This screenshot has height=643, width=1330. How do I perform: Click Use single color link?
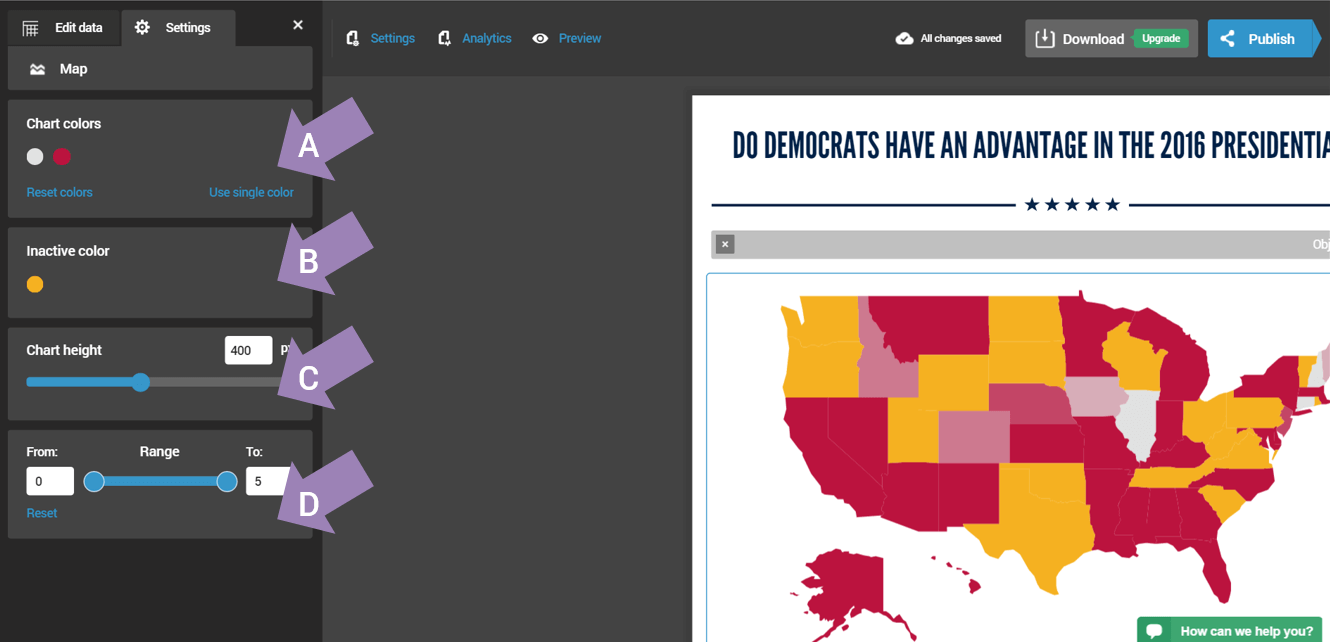(x=251, y=192)
